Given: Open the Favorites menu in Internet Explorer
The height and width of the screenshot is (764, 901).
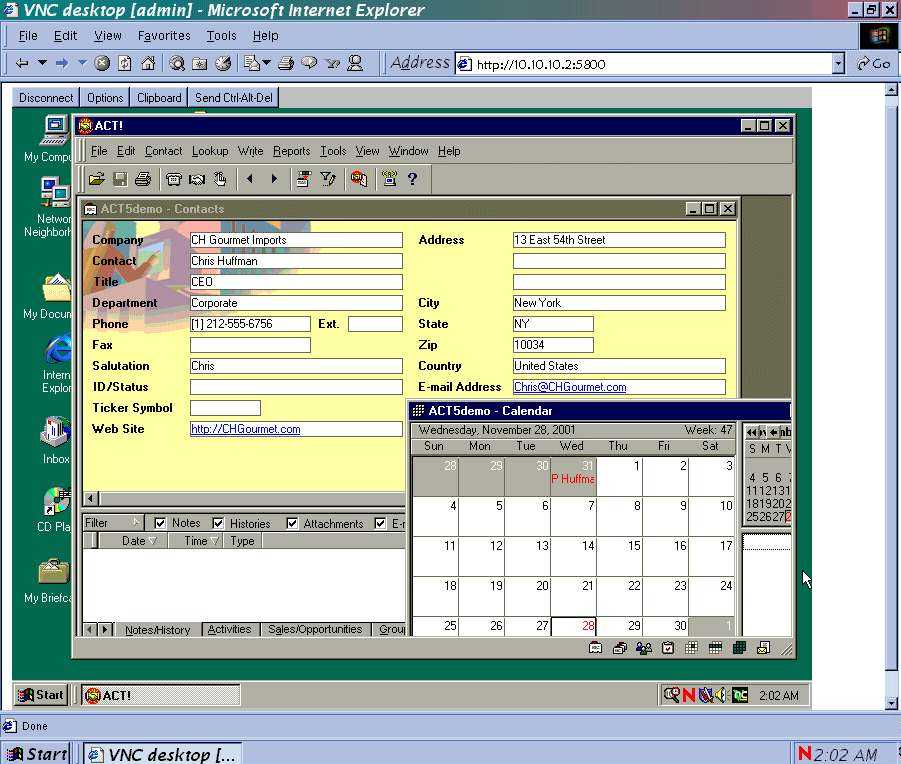Looking at the screenshot, I should coord(164,36).
